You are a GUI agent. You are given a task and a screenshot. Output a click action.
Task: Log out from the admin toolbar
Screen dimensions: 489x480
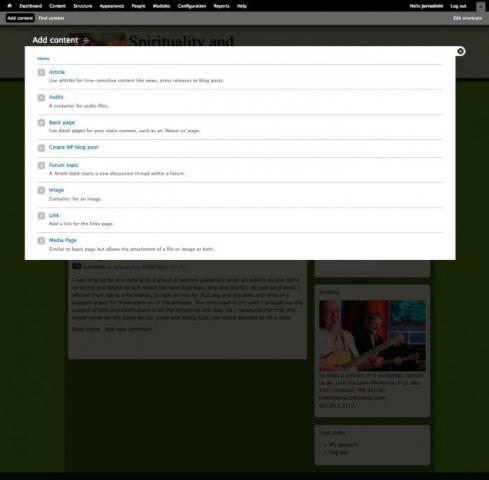click(458, 6)
